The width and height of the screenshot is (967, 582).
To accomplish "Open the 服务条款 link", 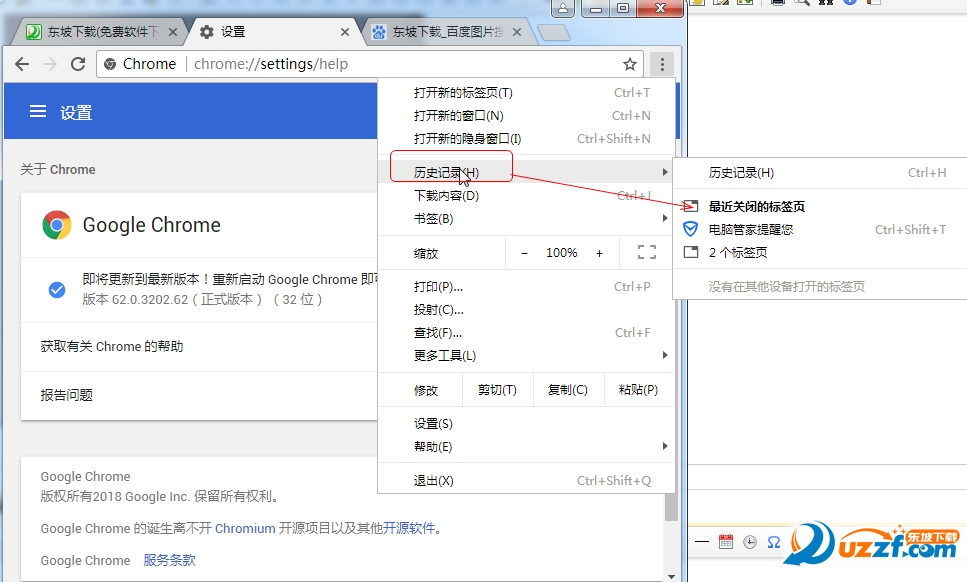I will 169,560.
